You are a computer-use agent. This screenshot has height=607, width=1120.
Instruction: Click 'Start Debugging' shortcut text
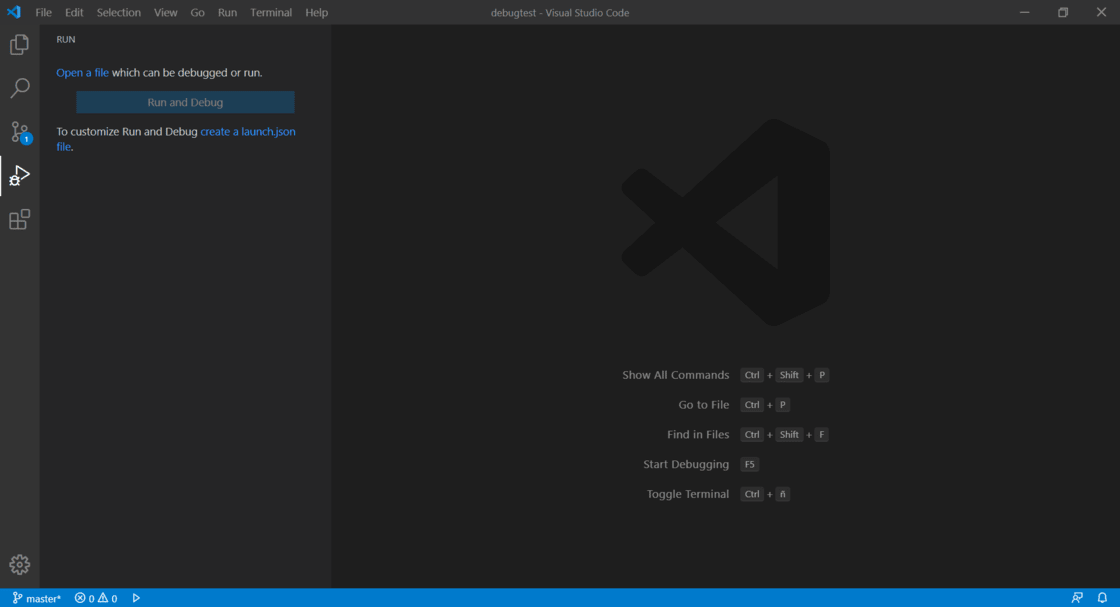(686, 464)
